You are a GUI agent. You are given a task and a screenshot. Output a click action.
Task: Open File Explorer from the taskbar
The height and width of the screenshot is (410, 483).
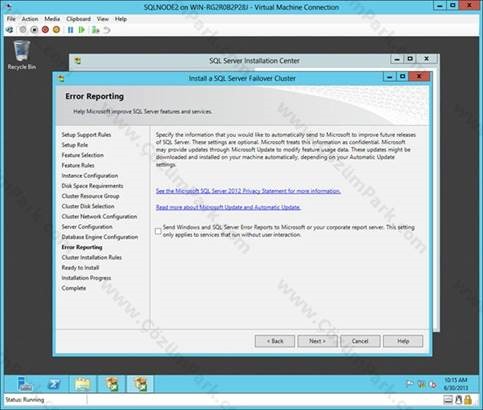point(83,384)
